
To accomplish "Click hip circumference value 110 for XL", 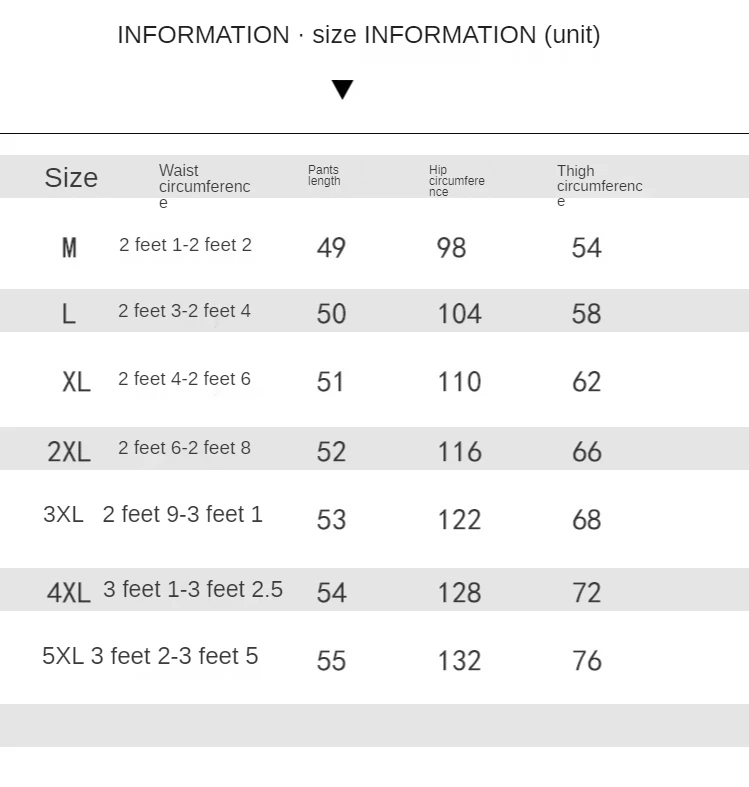I will coord(459,382).
